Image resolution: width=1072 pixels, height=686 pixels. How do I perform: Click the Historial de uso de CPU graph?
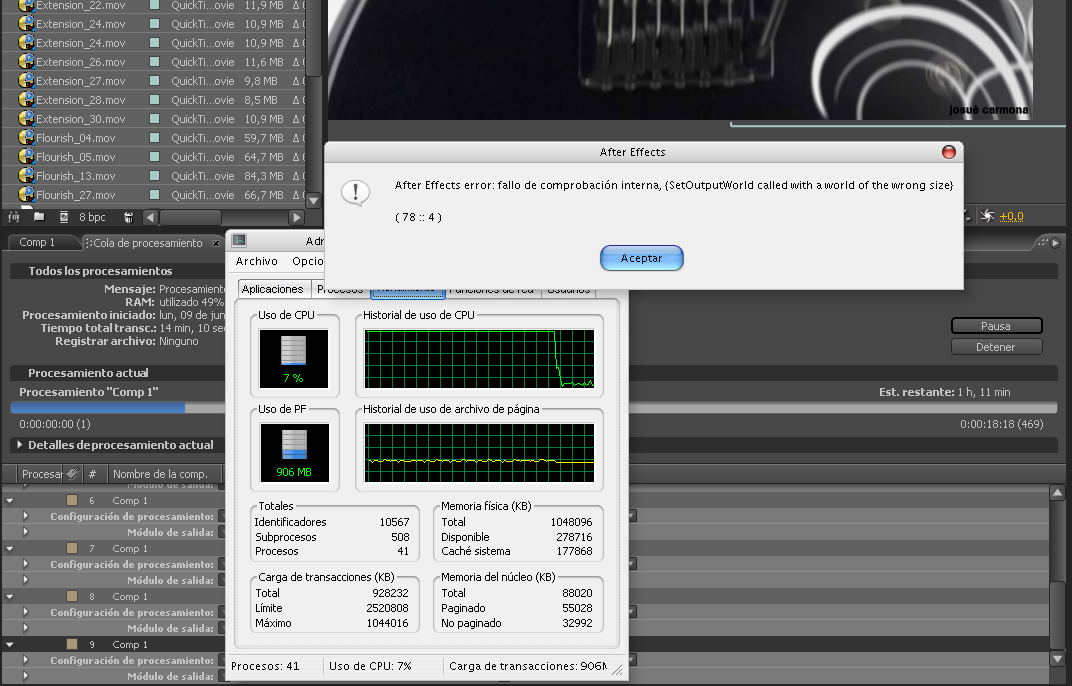(x=479, y=358)
